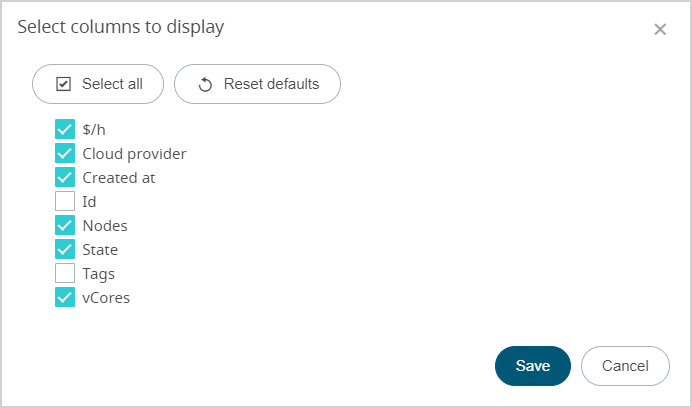The image size is (692, 408).
Task: Enable the Id column checkbox
Action: (65, 201)
